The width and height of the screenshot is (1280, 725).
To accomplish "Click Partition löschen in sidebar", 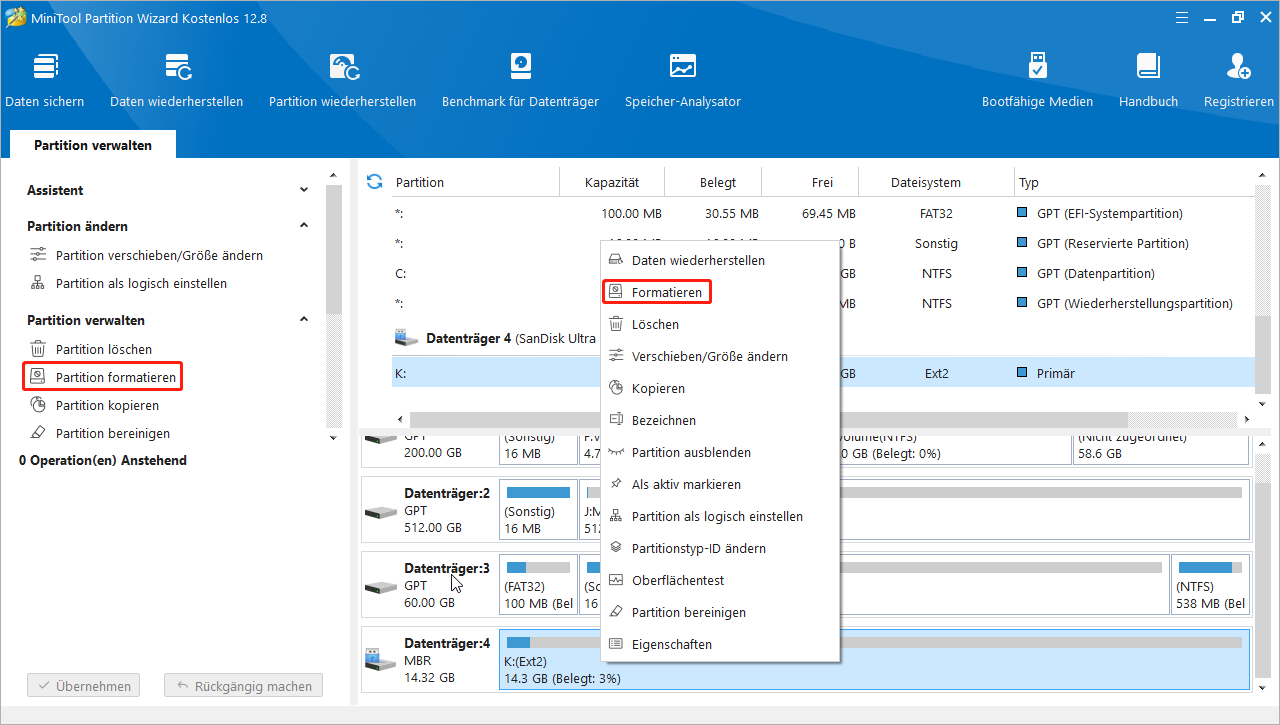I will click(x=91, y=349).
